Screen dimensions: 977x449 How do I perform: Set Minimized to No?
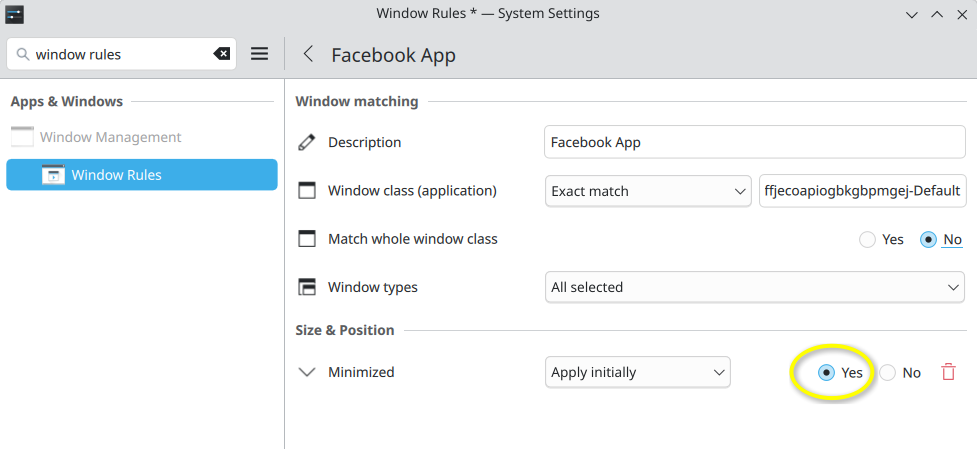point(888,372)
